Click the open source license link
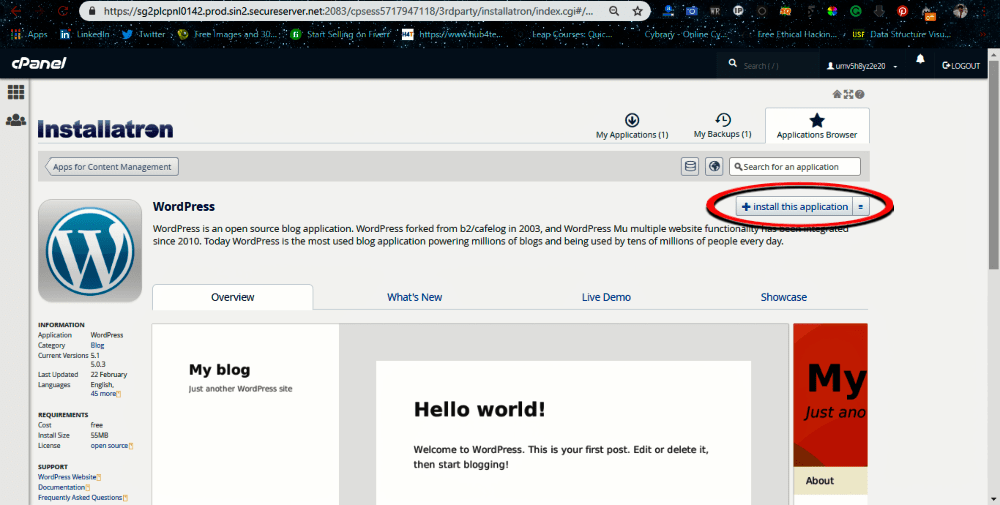Image resolution: width=1000 pixels, height=505 pixels. [110, 446]
